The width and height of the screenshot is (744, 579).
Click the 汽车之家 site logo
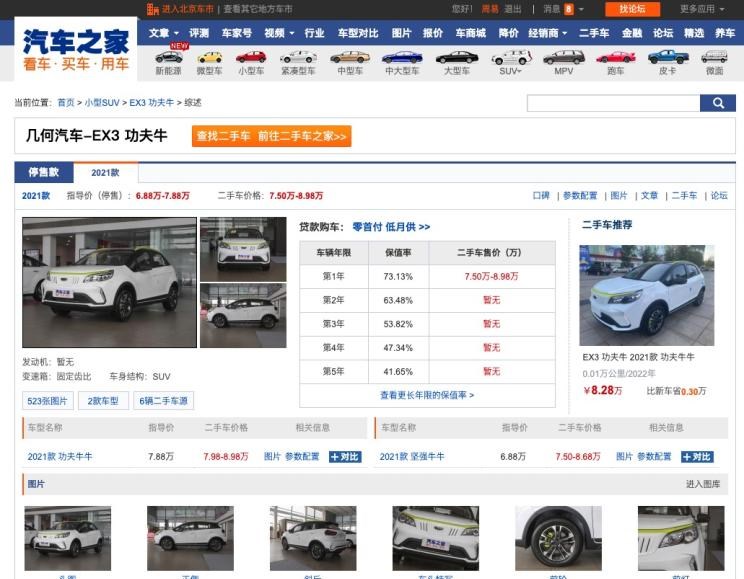pyautogui.click(x=76, y=49)
